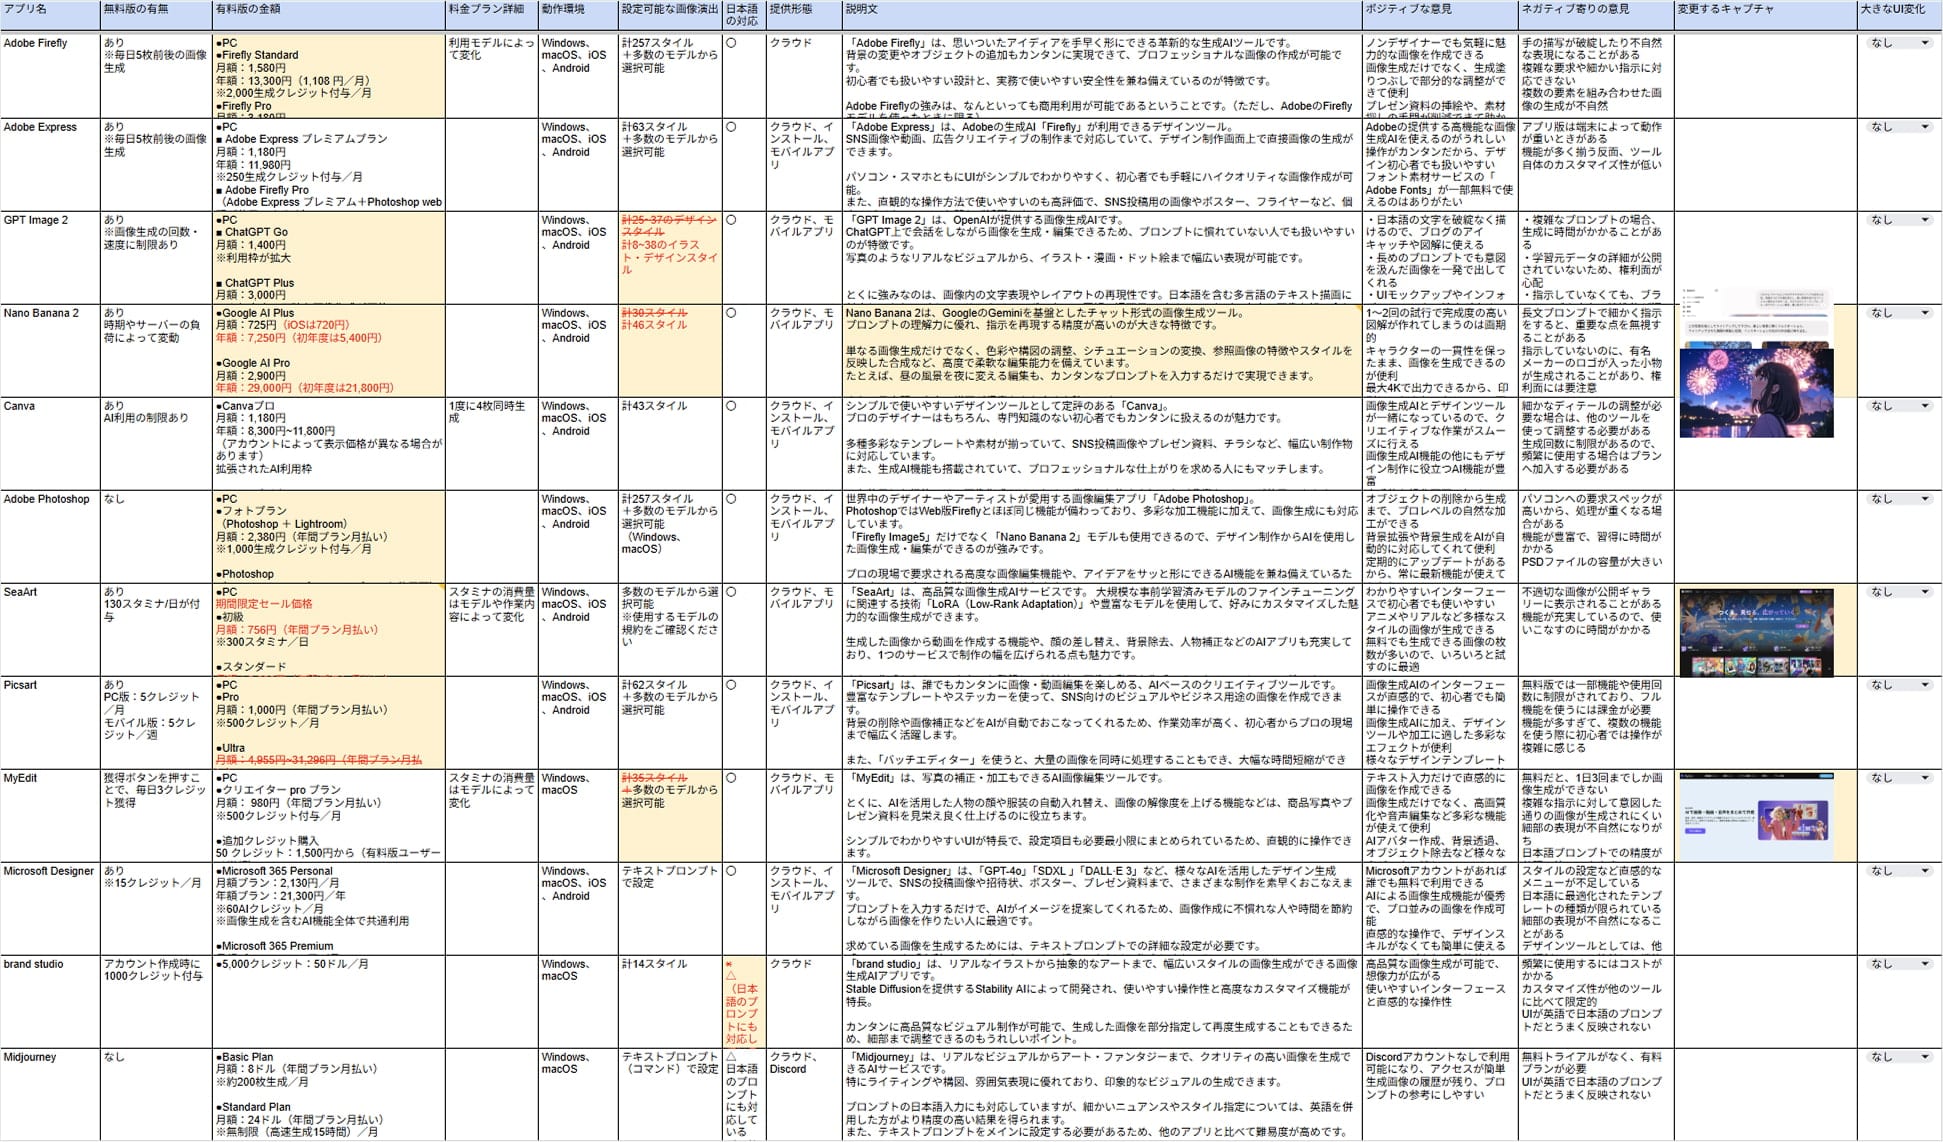Select the 料金プラン詳細 header cell

492,14
